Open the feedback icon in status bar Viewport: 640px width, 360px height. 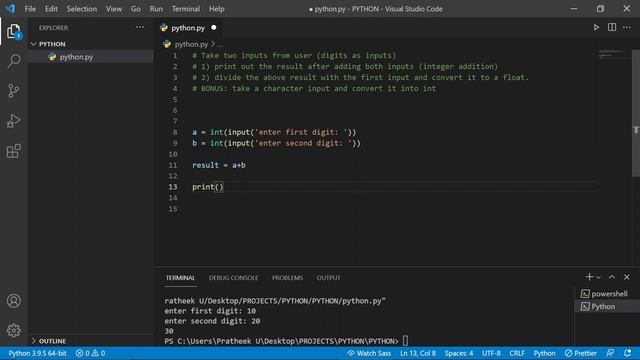click(x=610, y=353)
